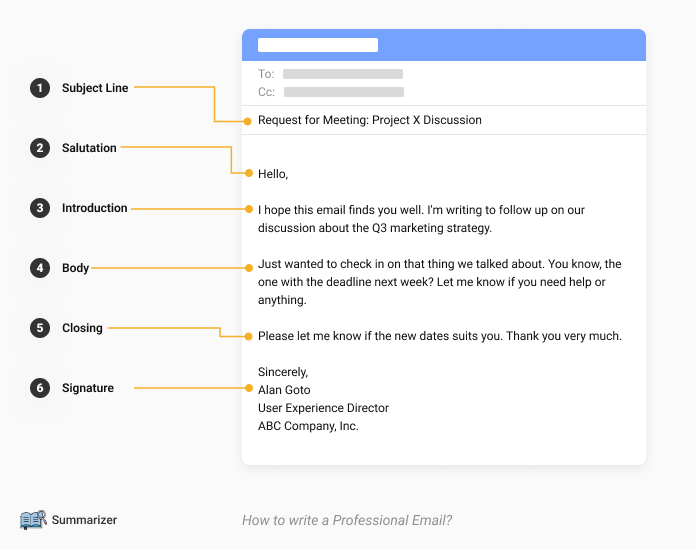
Task: Click the white title field in blue header
Action: coord(318,45)
